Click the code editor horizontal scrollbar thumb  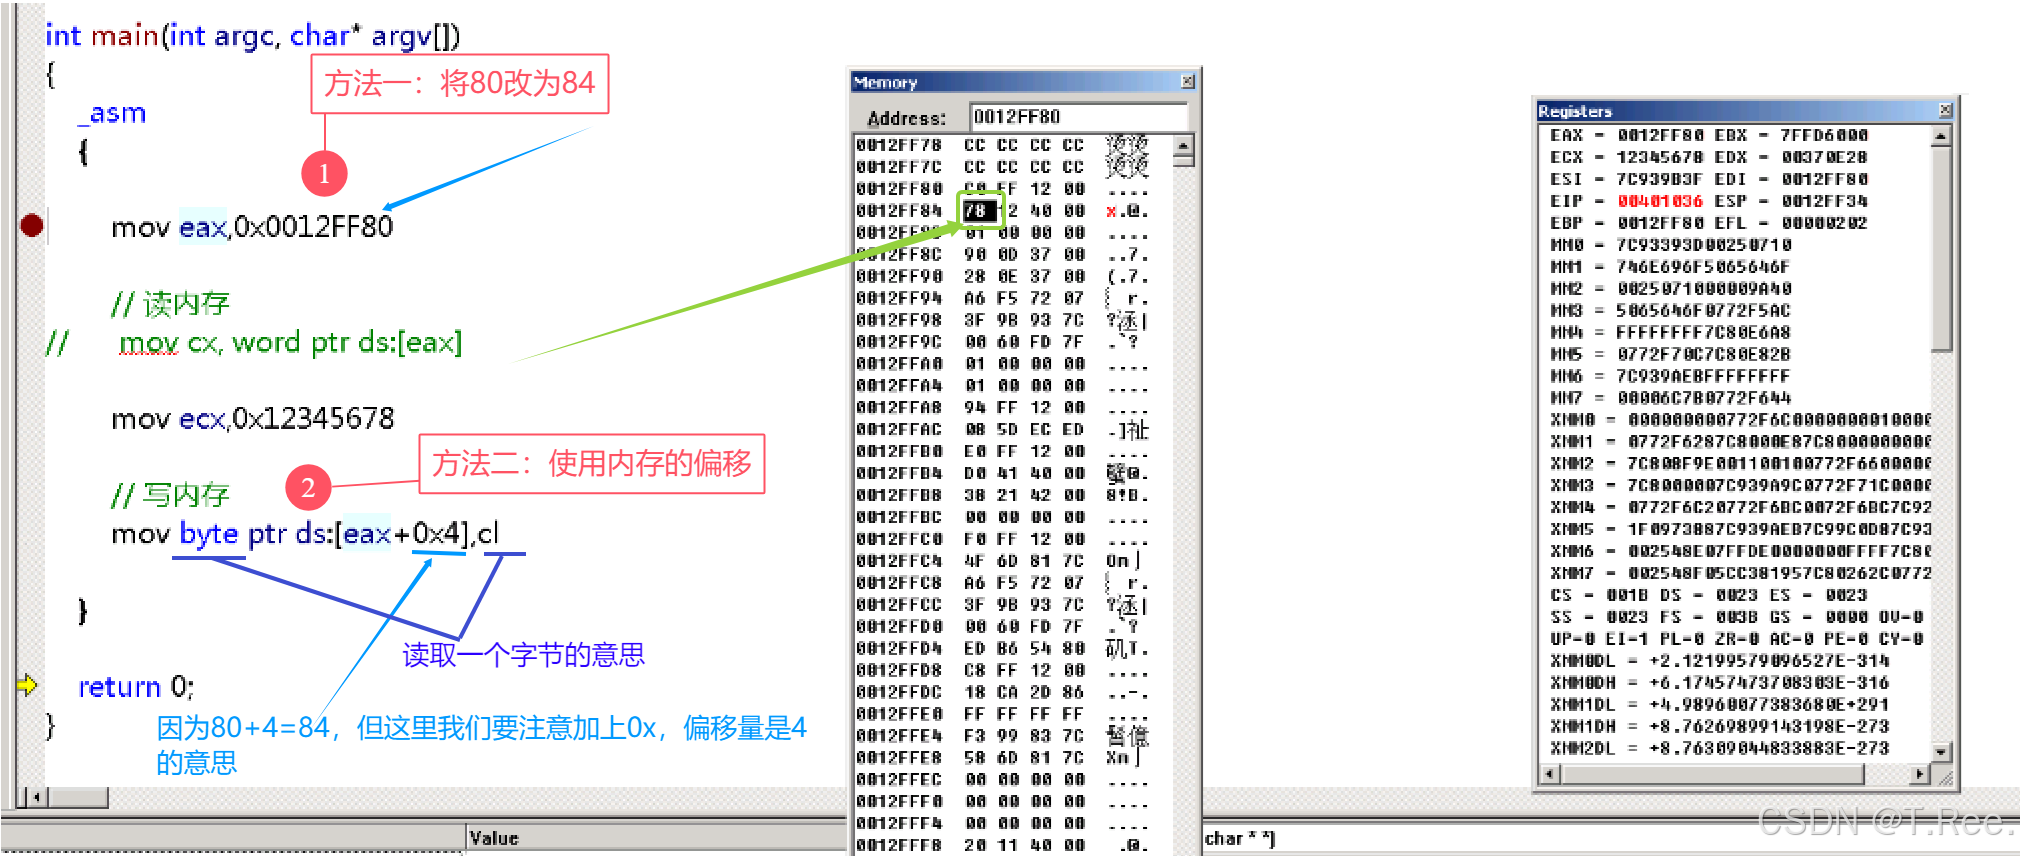pyautogui.click(x=78, y=797)
